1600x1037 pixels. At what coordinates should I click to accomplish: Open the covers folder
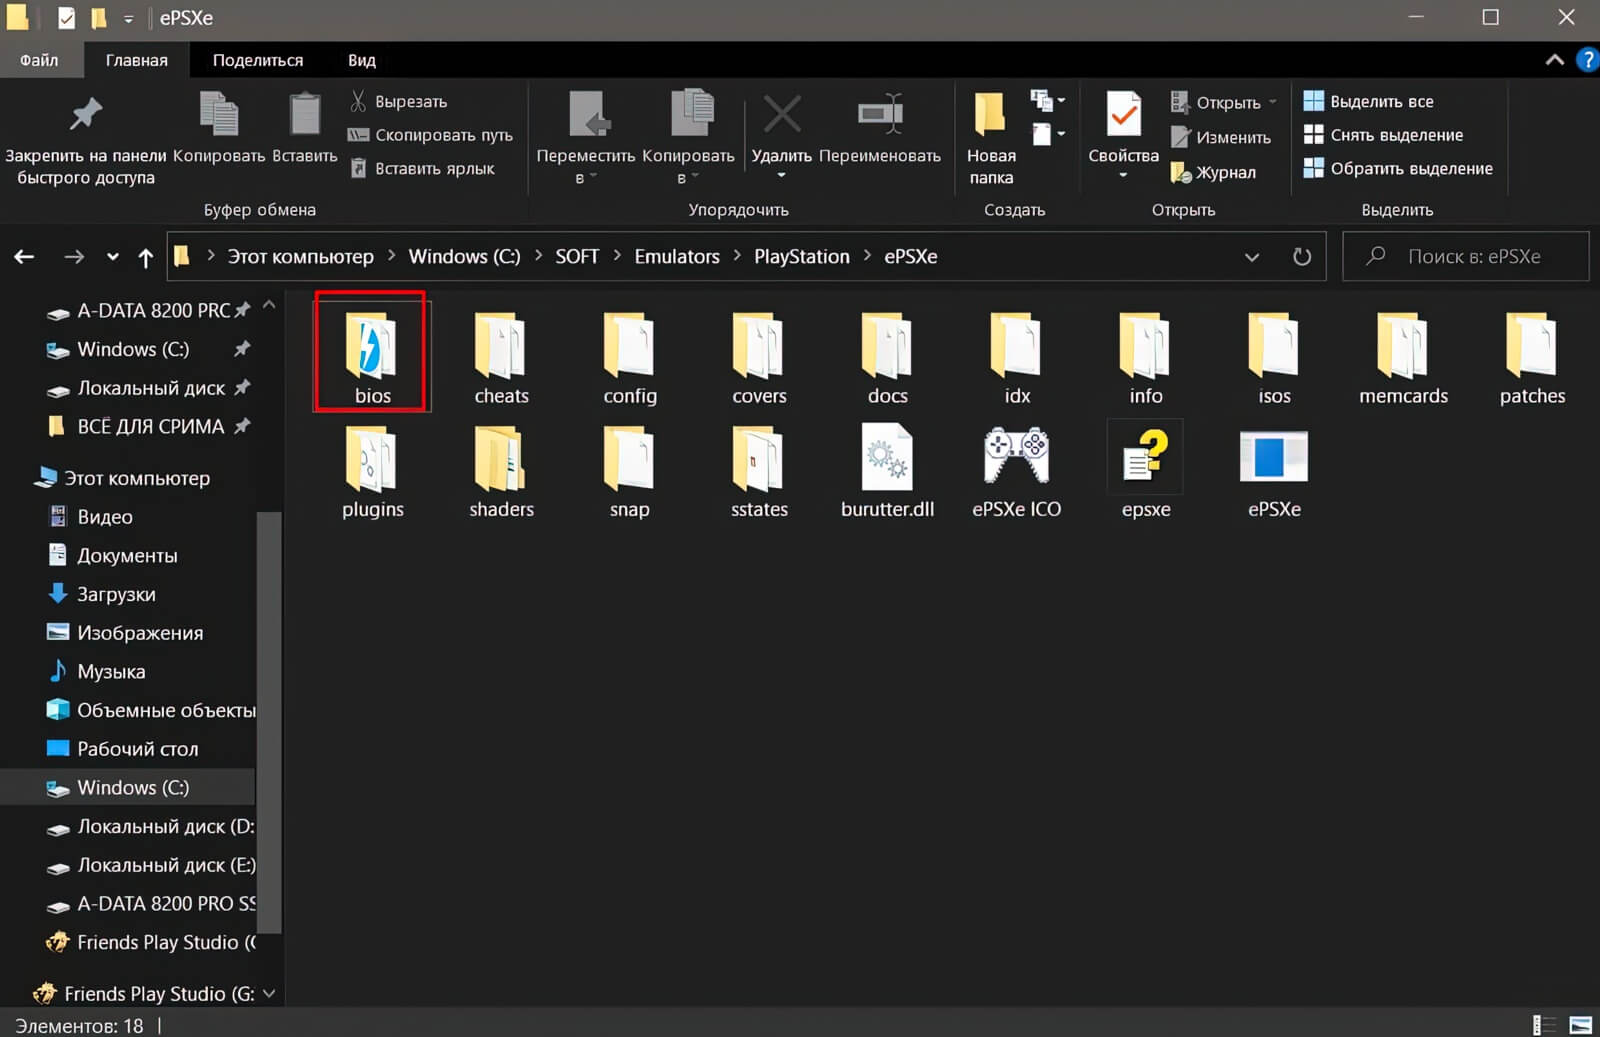coord(759,358)
